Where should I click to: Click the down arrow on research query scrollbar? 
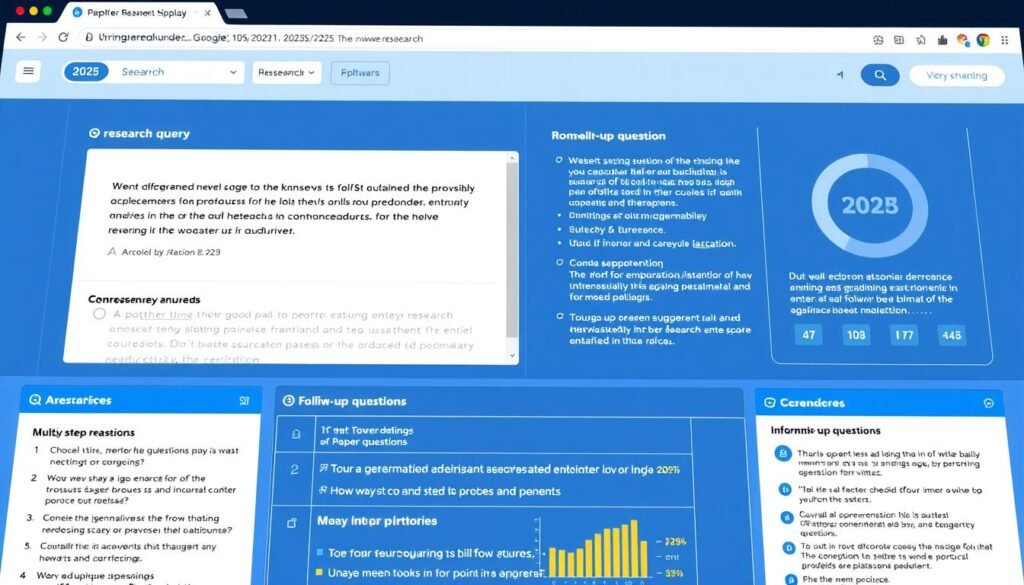pyautogui.click(x=513, y=355)
